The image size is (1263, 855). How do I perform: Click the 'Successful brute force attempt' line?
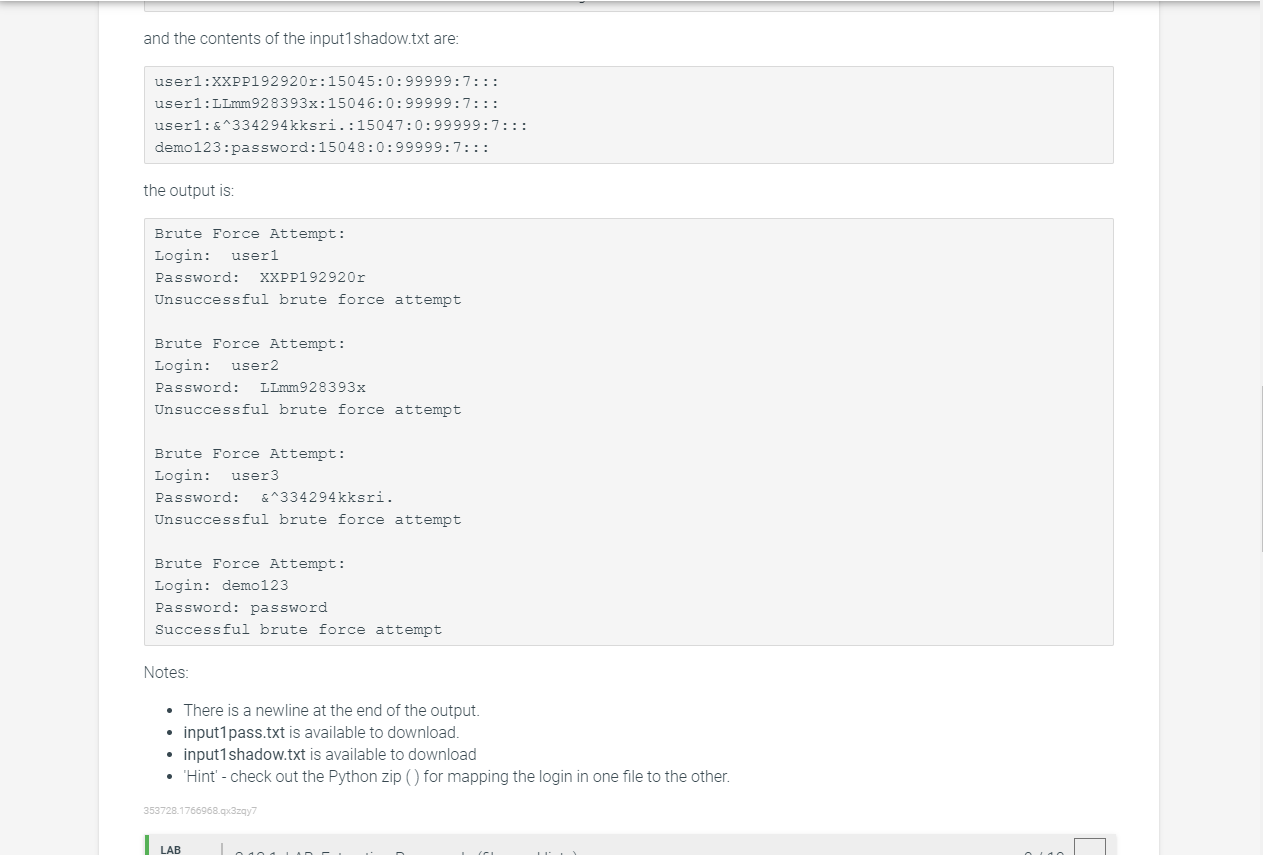click(298, 629)
